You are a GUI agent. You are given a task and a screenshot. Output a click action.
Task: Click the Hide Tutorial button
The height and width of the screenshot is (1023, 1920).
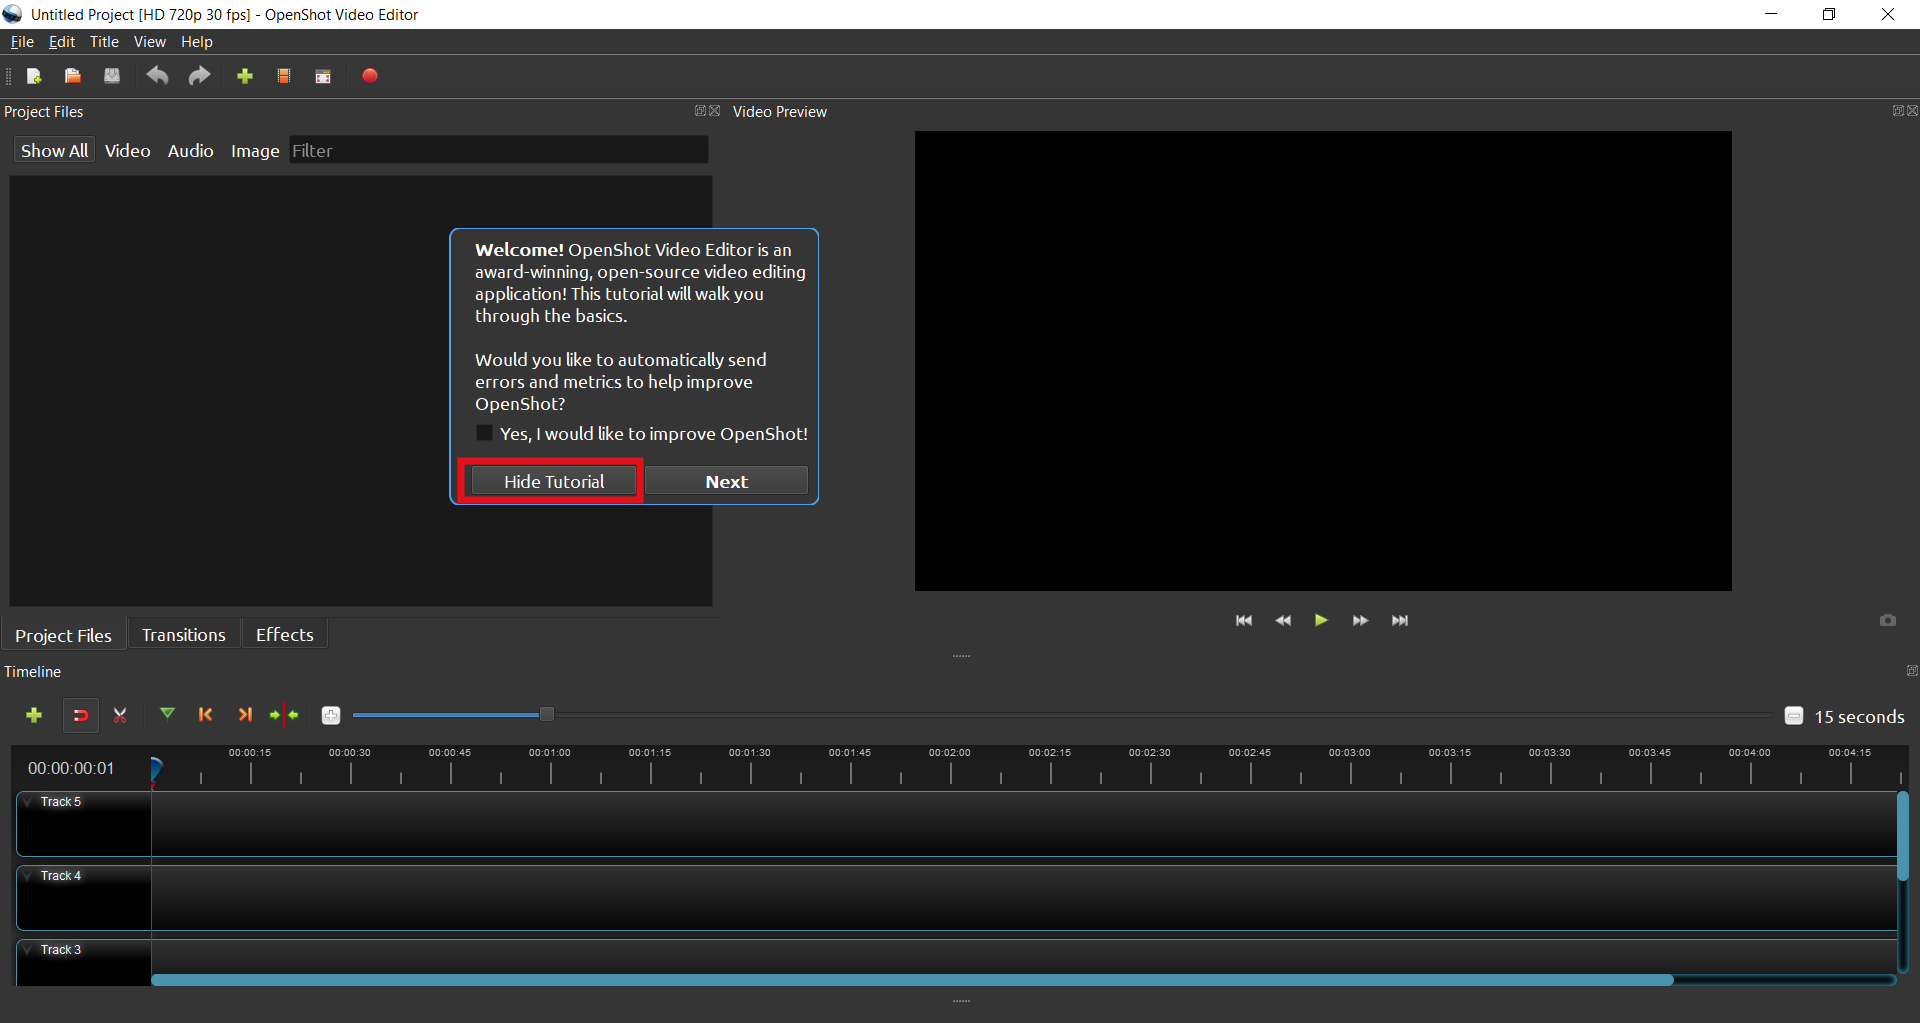[554, 481]
